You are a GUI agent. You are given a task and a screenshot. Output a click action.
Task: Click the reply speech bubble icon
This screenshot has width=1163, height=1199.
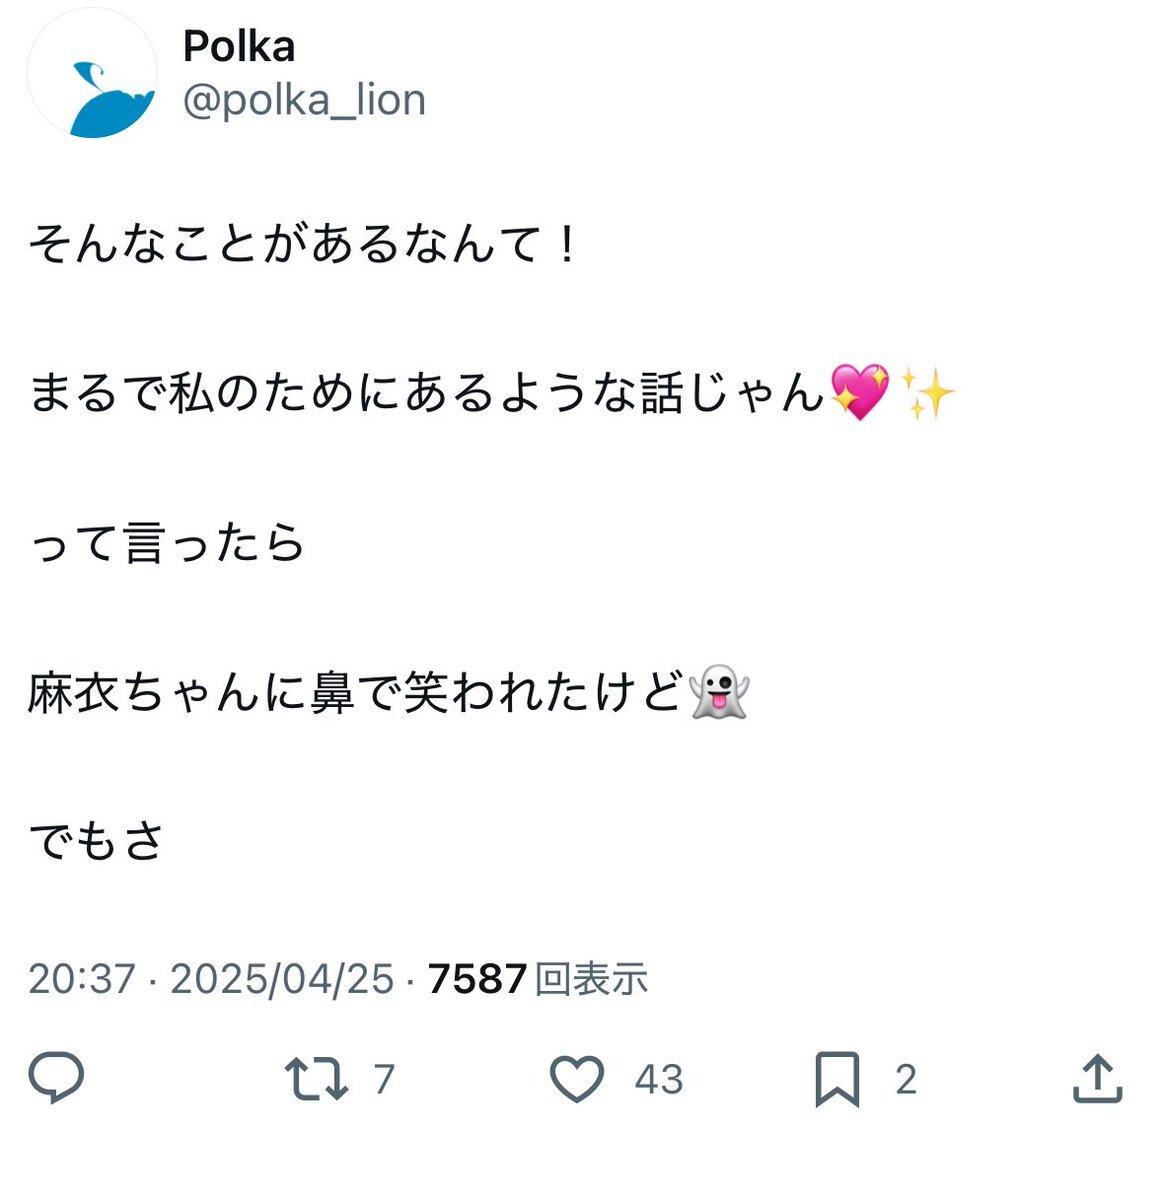pos(56,1079)
